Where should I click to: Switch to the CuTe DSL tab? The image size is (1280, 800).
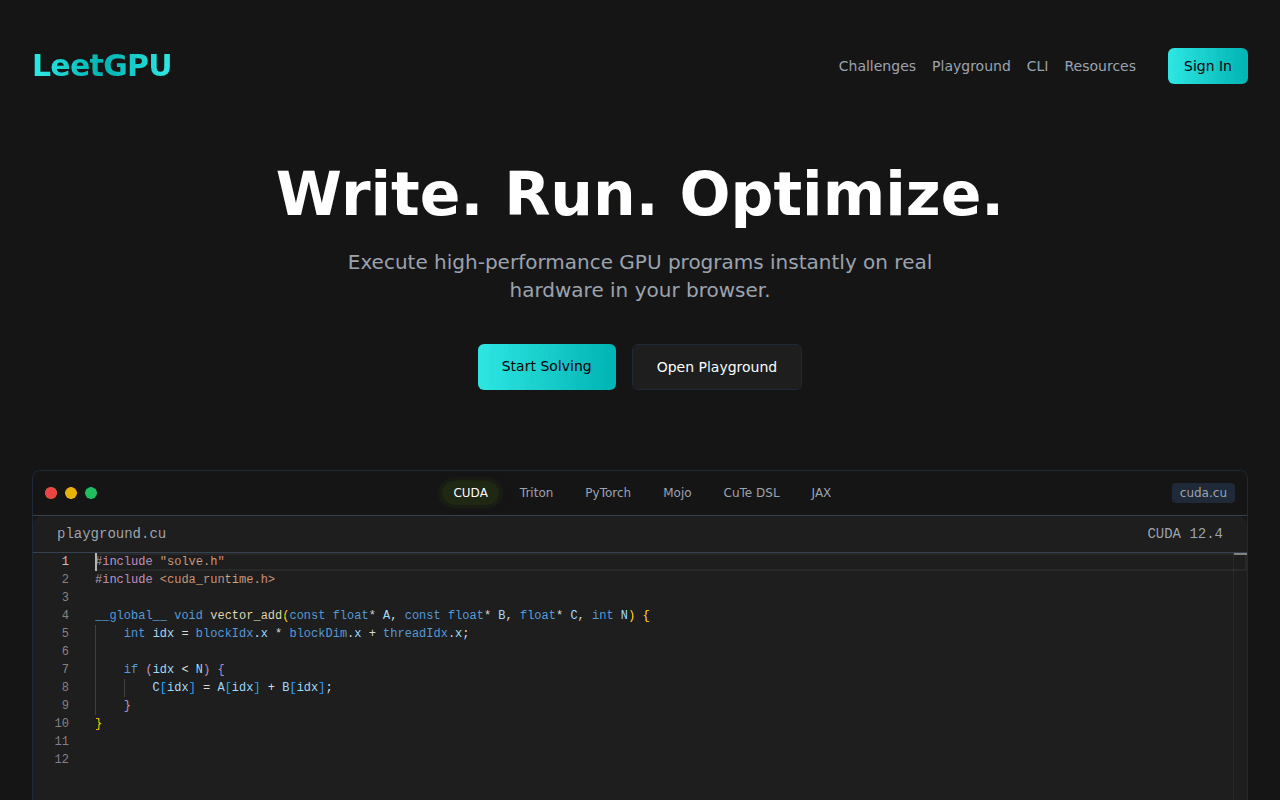point(751,493)
